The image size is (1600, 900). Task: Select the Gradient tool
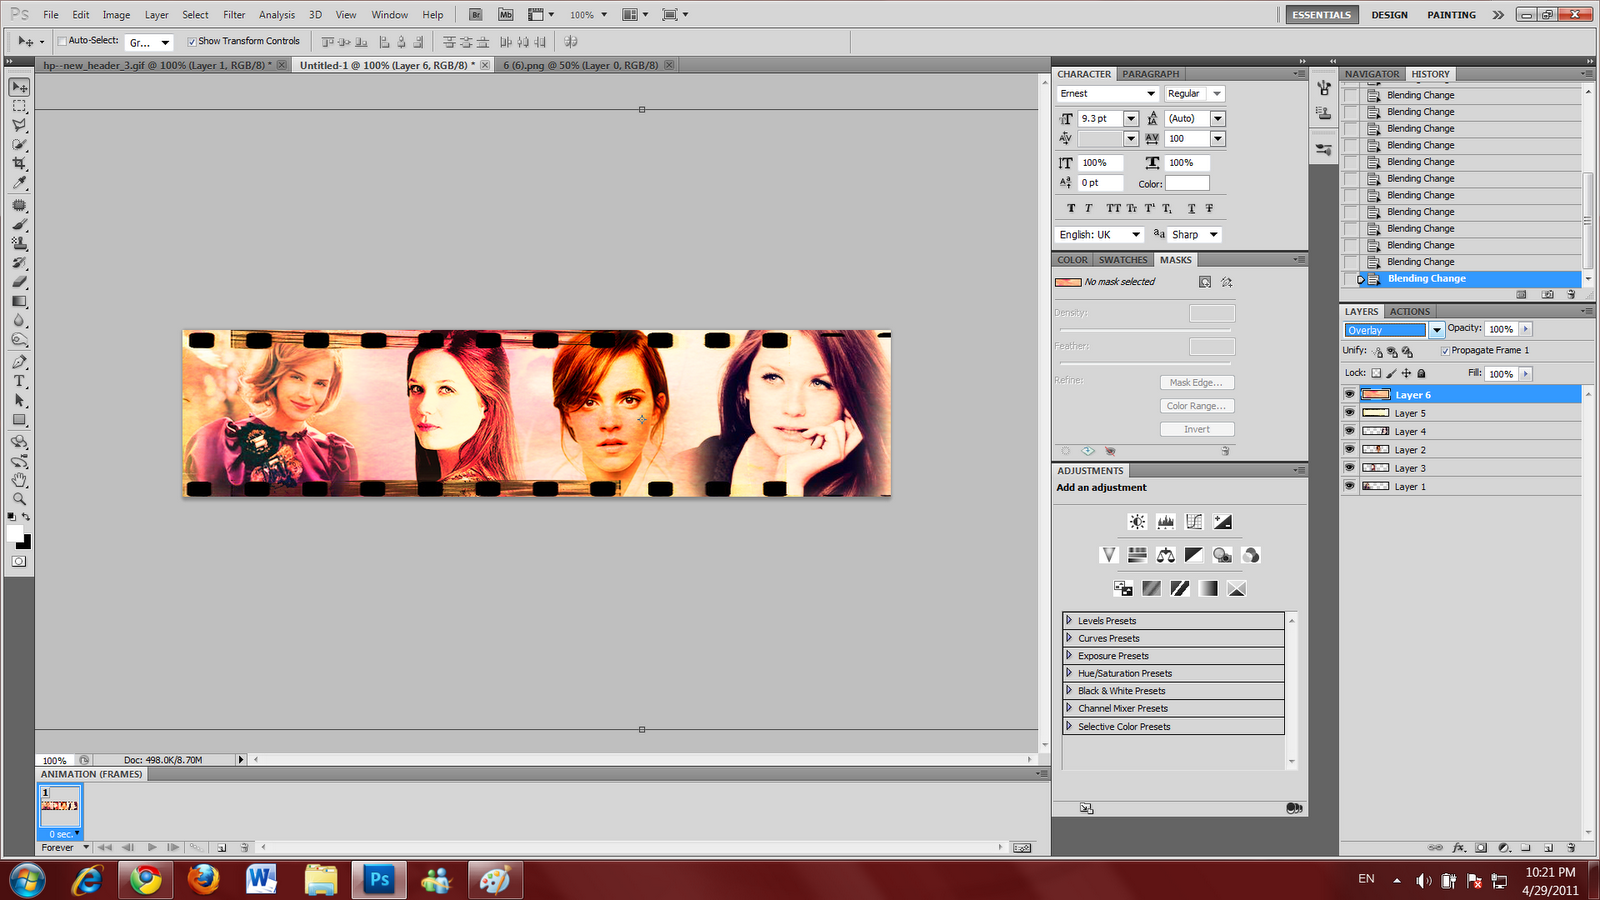[x=19, y=302]
